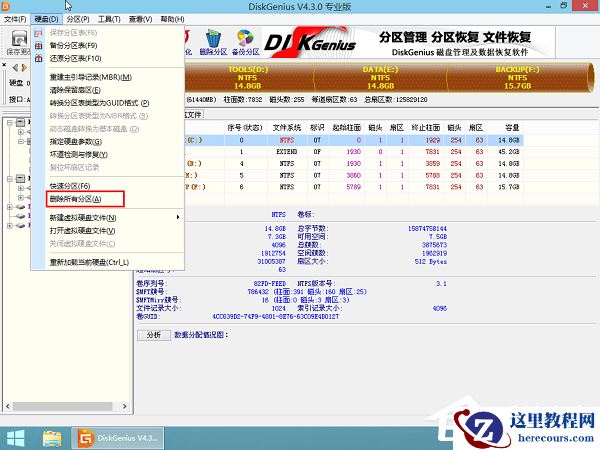Close the open 硬盘(D) menu
The image size is (600, 450).
46,19
